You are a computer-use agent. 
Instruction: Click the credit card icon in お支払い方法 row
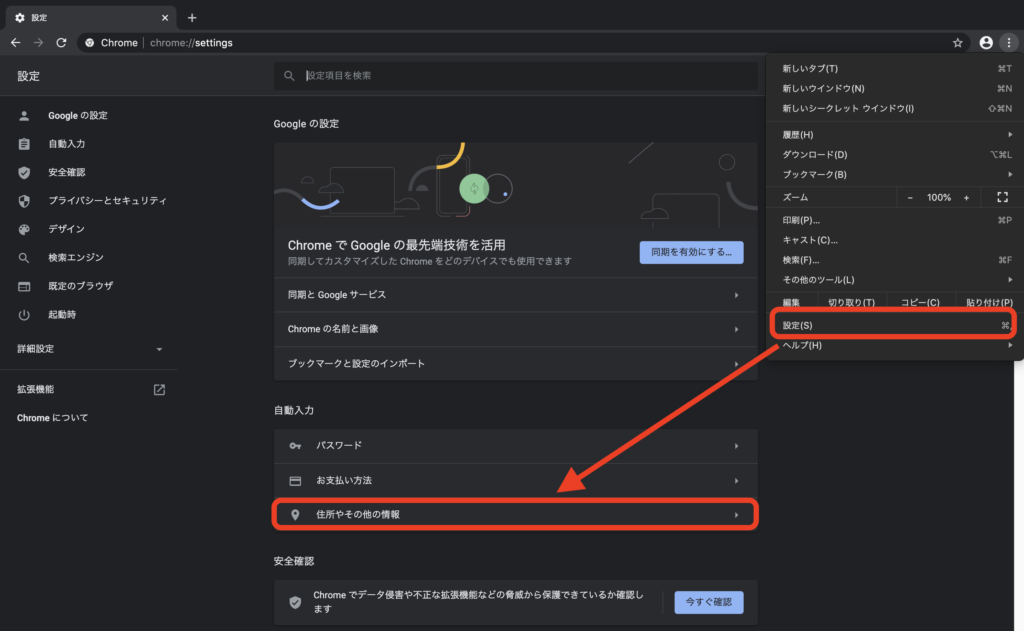pos(295,481)
